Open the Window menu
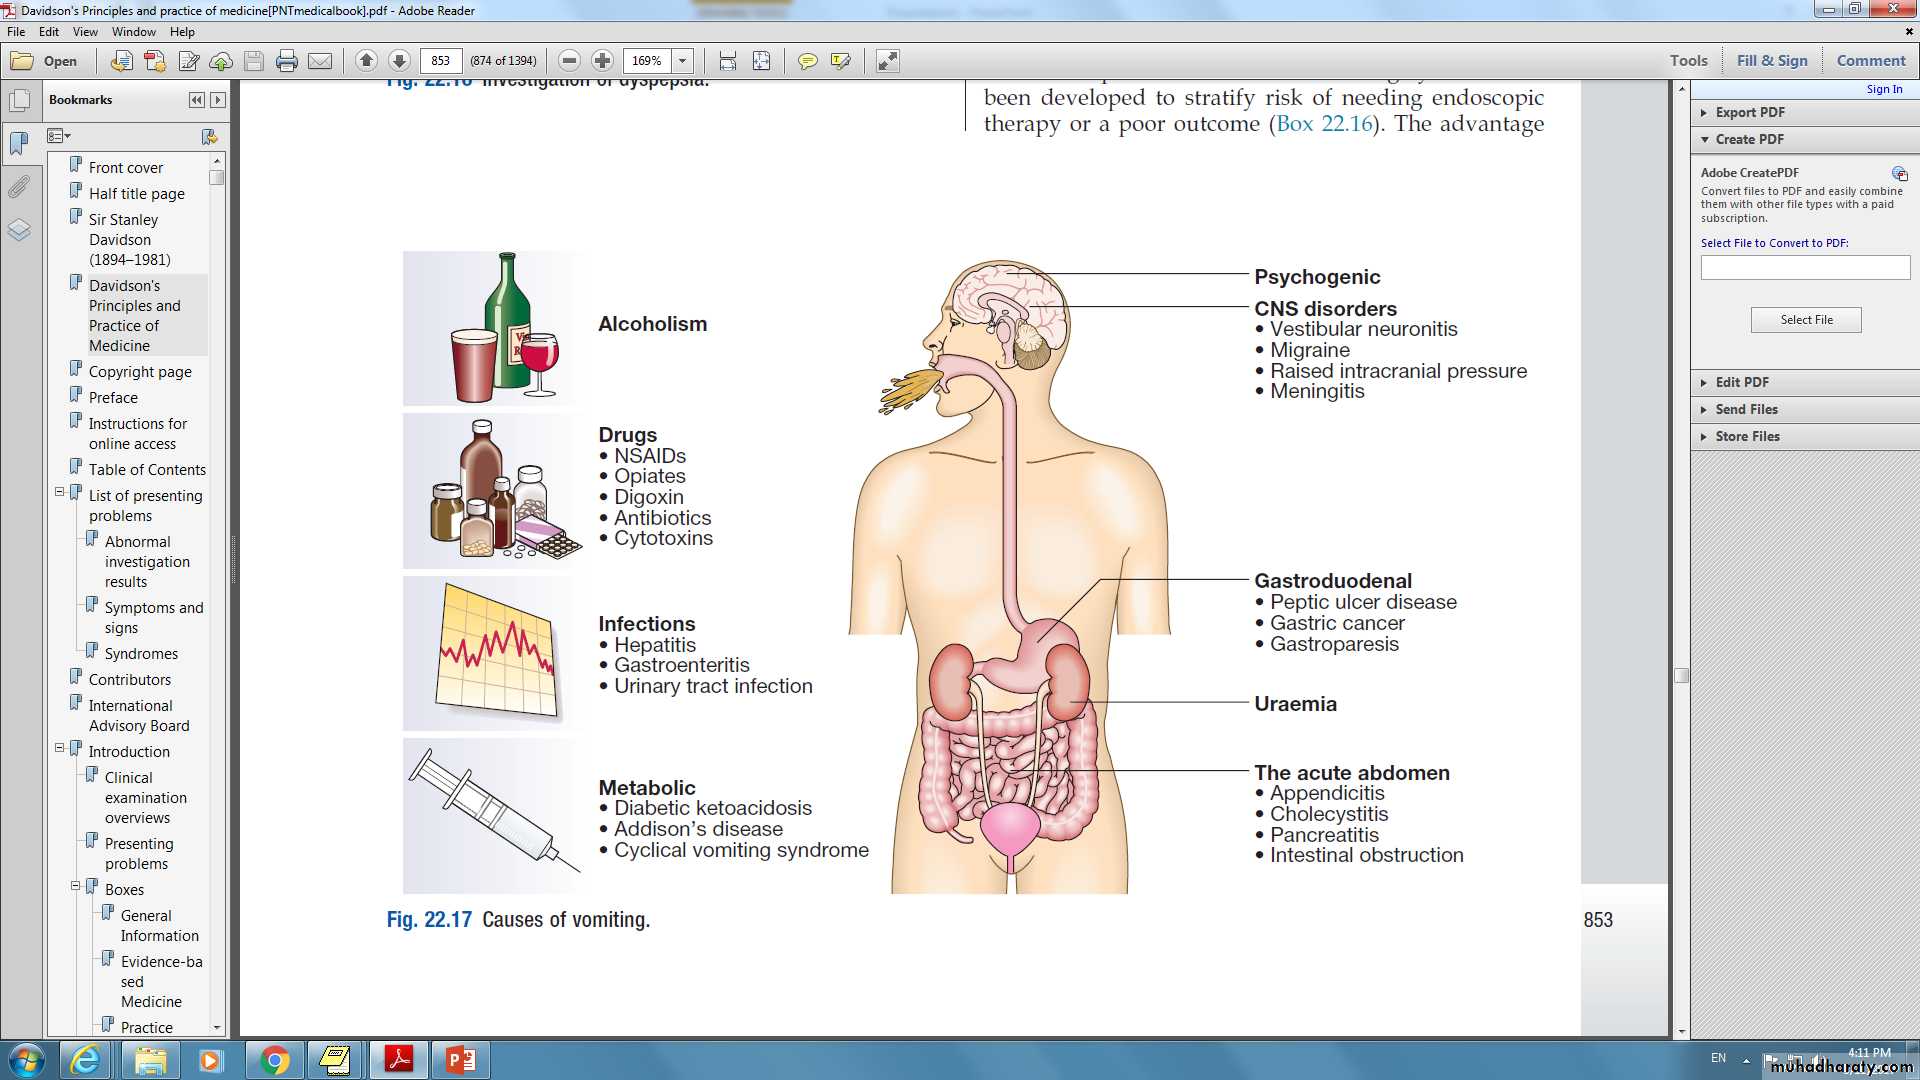Viewport: 1920px width, 1080px height. 133,32
